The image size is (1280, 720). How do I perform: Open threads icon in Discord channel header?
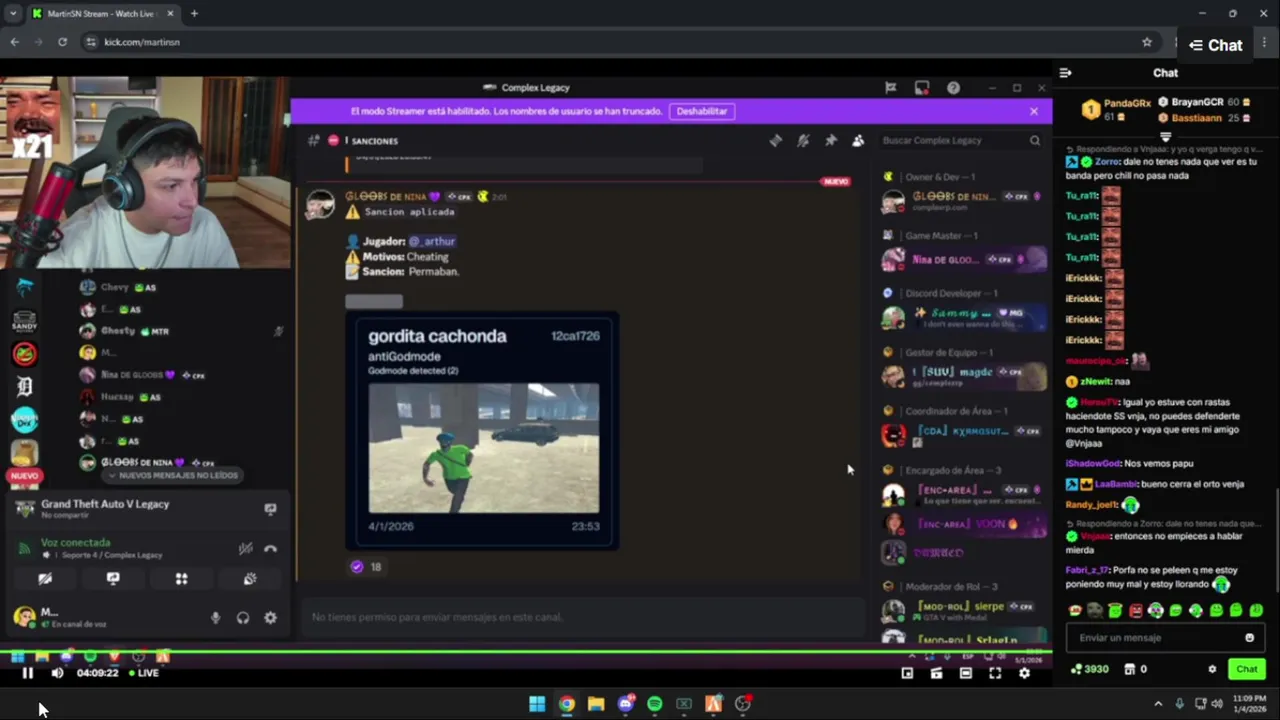(x=775, y=141)
